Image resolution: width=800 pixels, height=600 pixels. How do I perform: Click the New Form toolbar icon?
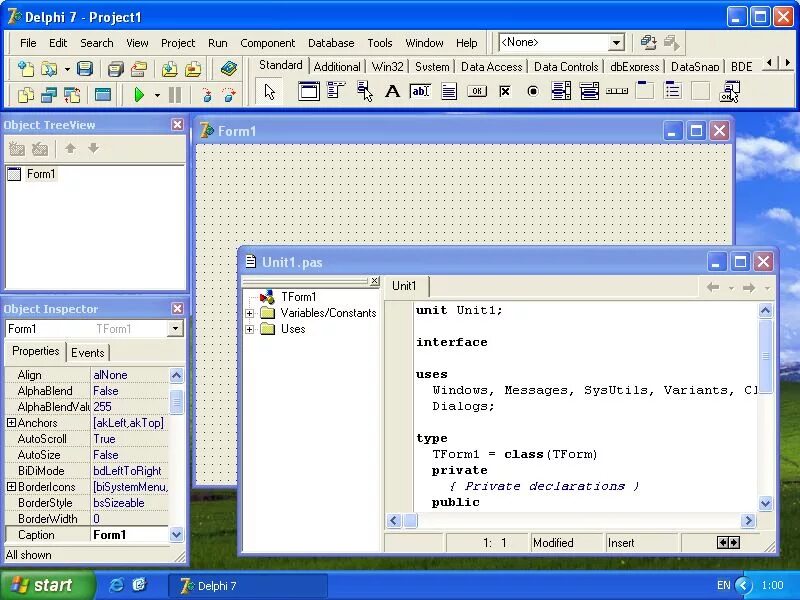click(x=103, y=94)
